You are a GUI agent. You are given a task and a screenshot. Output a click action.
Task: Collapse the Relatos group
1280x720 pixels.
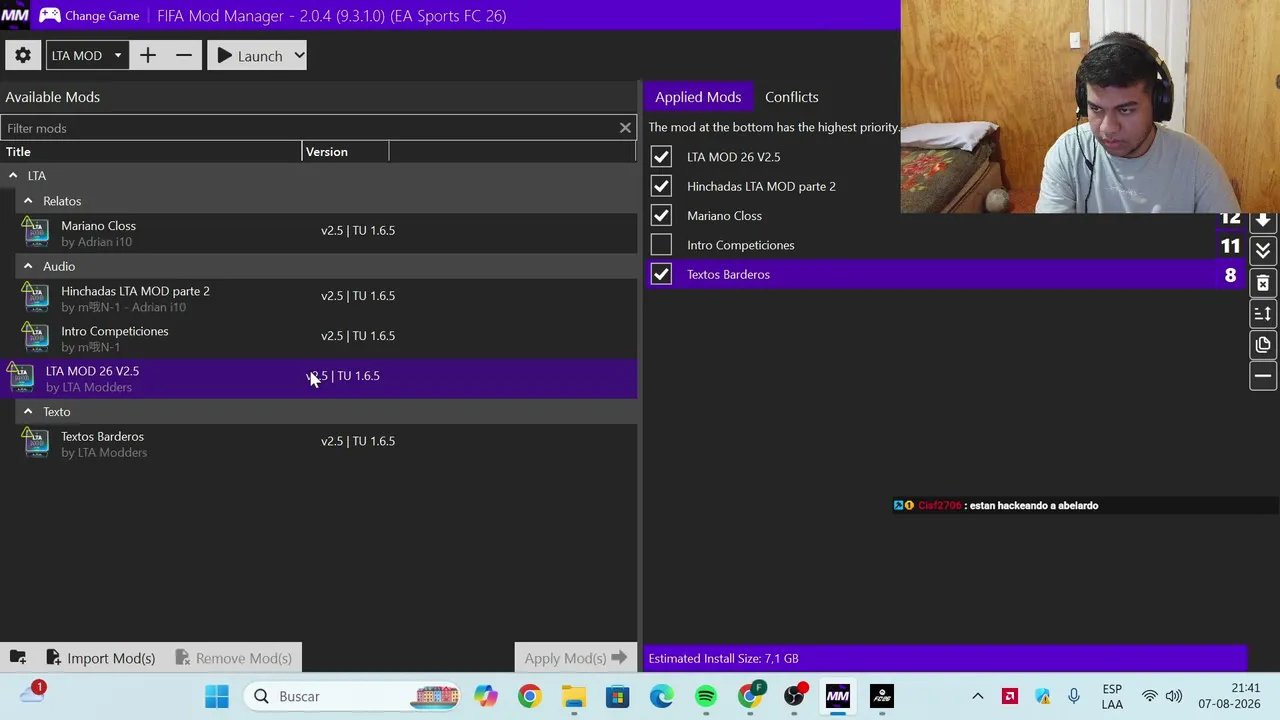pos(28,201)
